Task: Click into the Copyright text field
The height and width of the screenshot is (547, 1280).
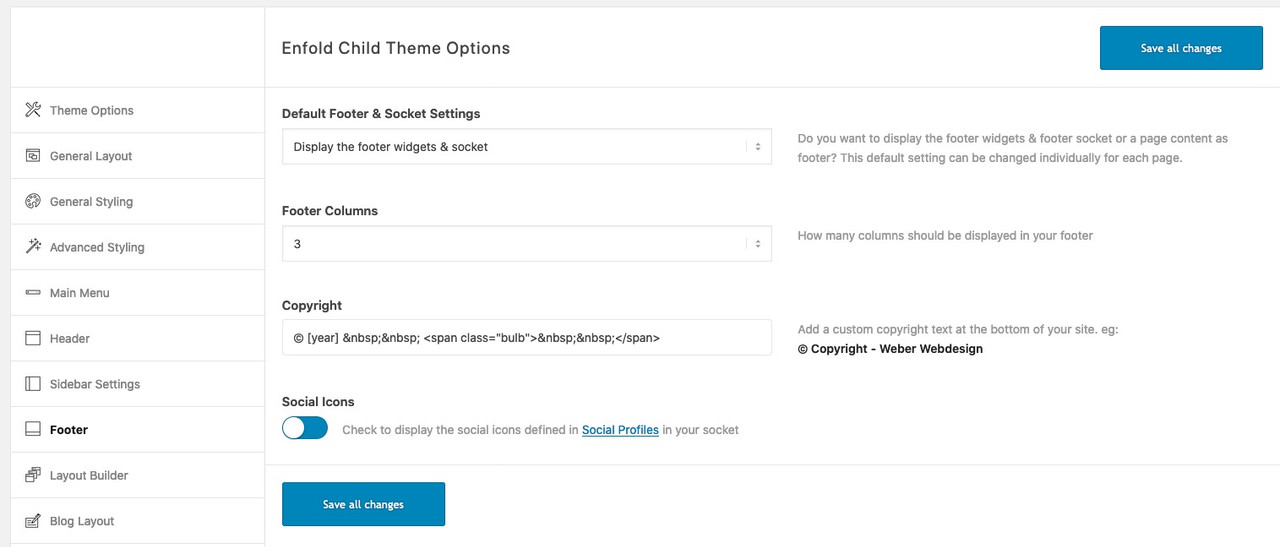Action: click(527, 337)
